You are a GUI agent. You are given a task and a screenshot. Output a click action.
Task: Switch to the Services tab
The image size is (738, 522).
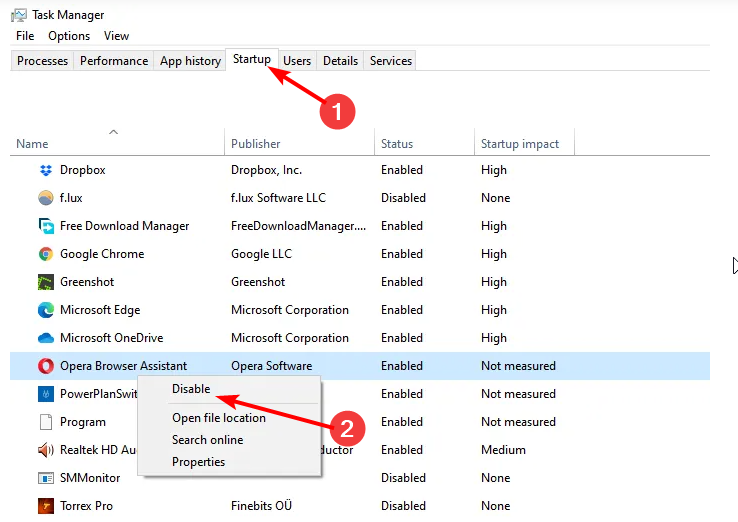tap(391, 61)
